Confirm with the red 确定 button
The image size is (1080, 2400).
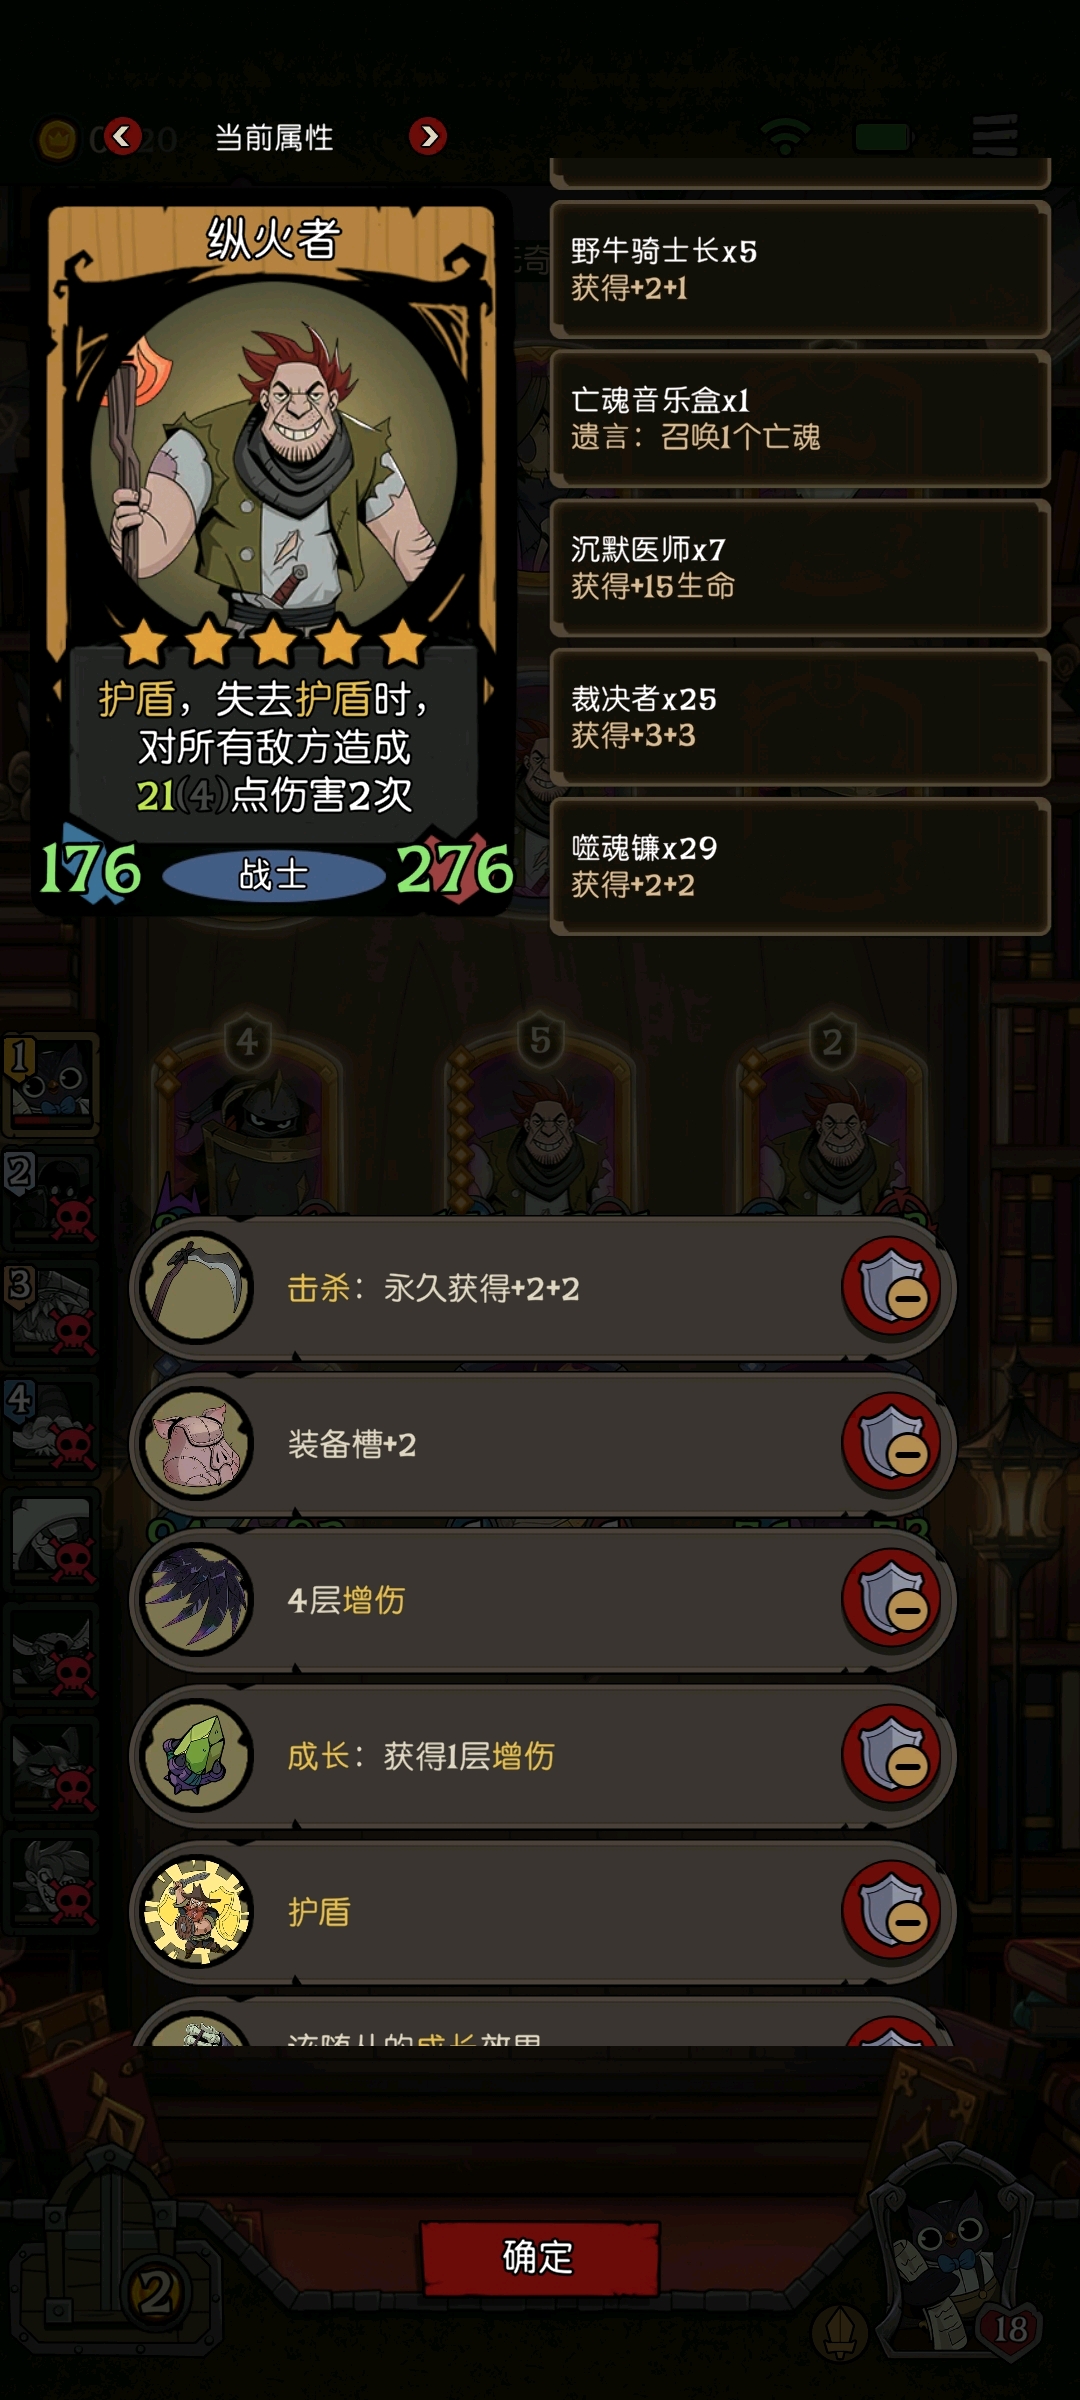point(540,2258)
